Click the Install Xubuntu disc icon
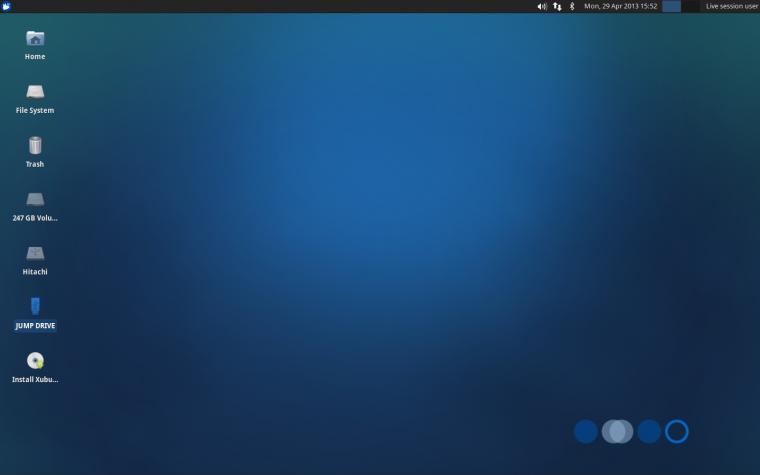This screenshot has width=760, height=475. 35,361
